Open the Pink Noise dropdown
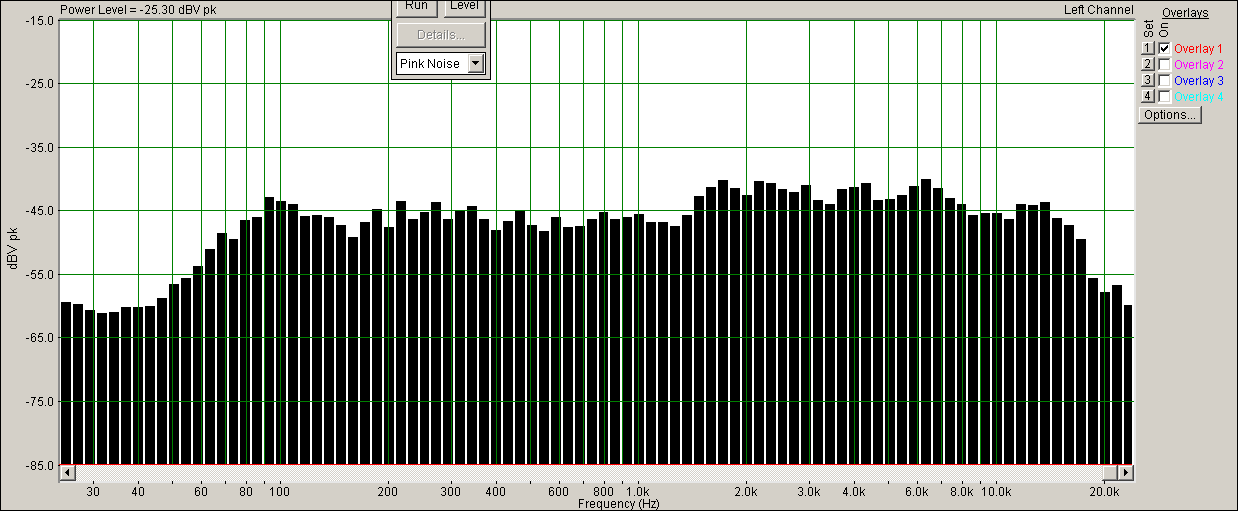1238x511 pixels. coord(476,64)
